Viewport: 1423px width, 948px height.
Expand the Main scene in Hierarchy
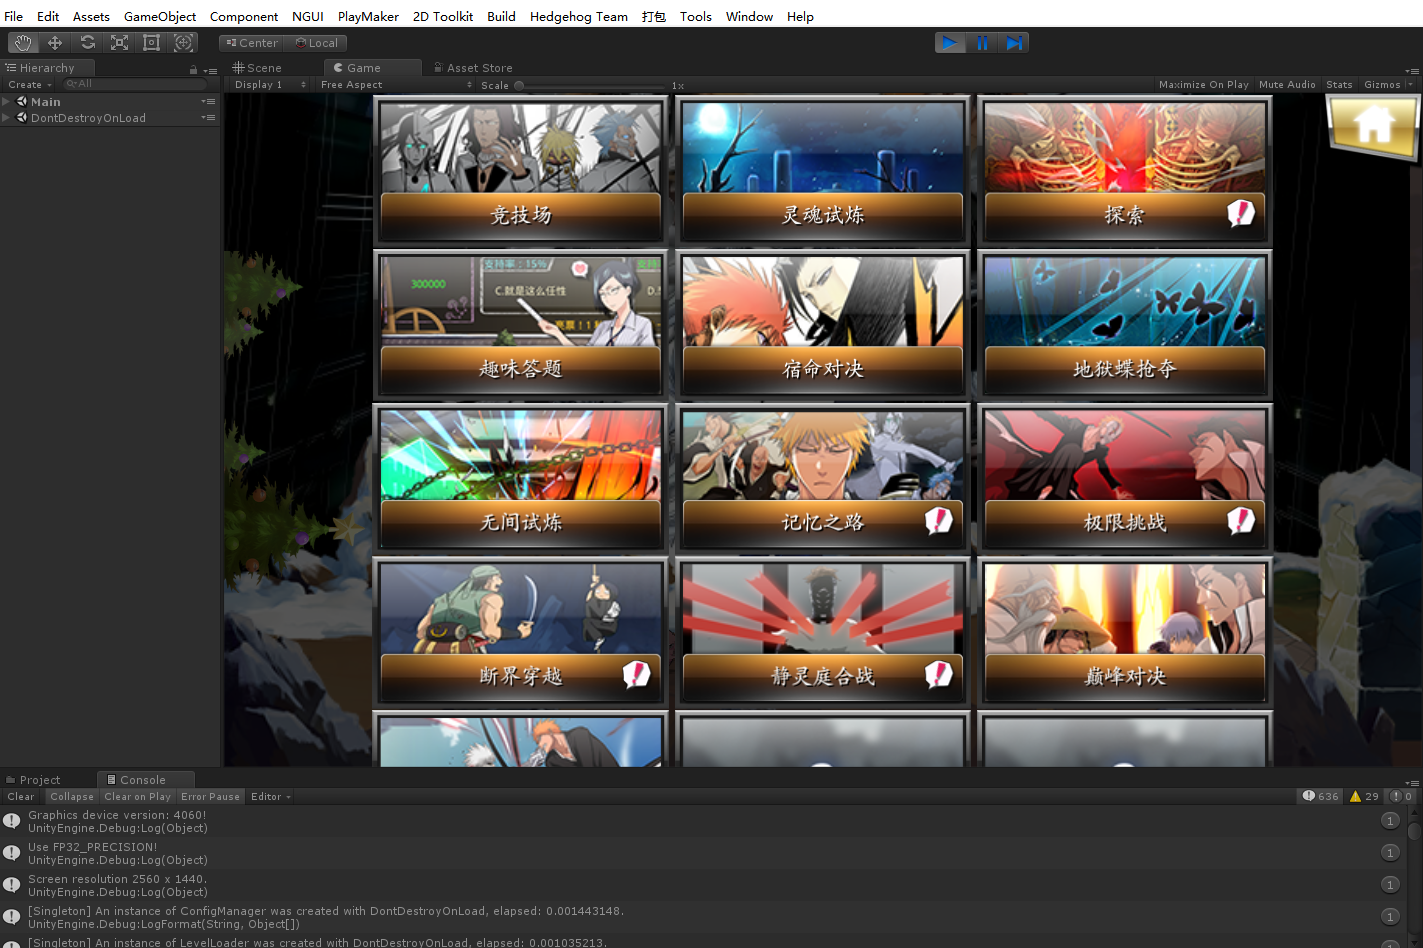click(7, 102)
